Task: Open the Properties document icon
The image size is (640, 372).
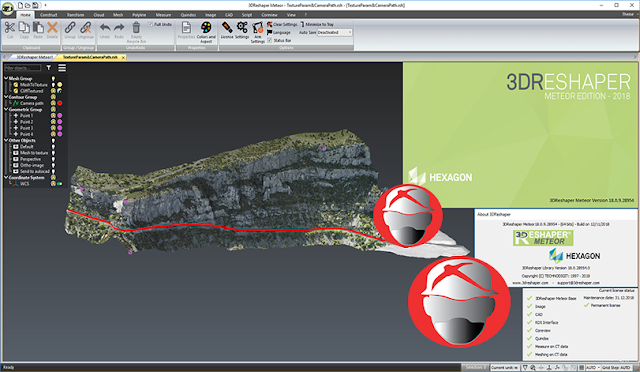Action: pyautogui.click(x=186, y=28)
